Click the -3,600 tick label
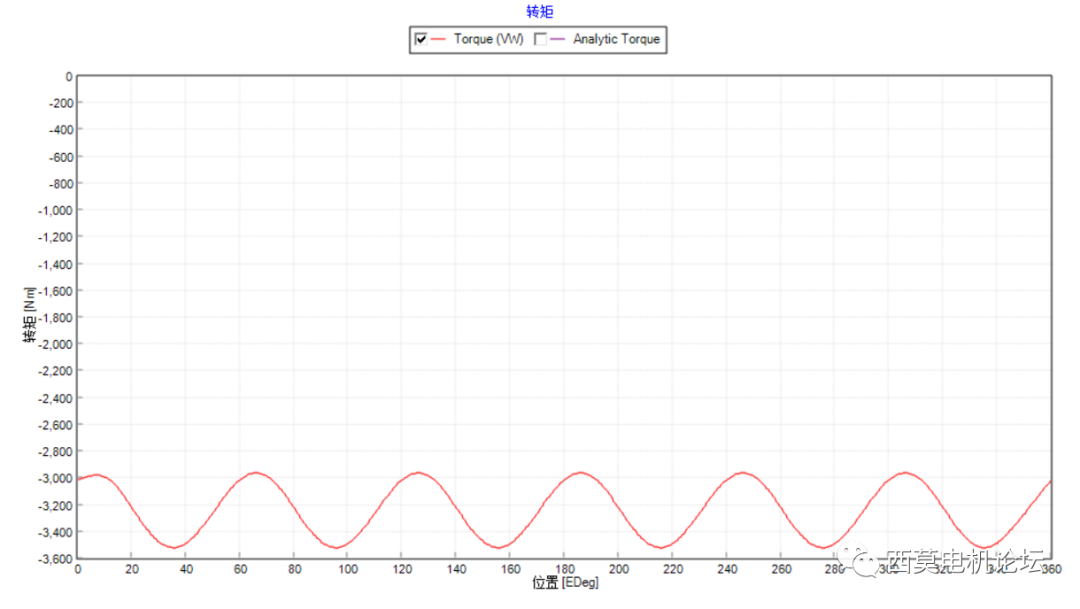1080x609 pixels. 53,558
